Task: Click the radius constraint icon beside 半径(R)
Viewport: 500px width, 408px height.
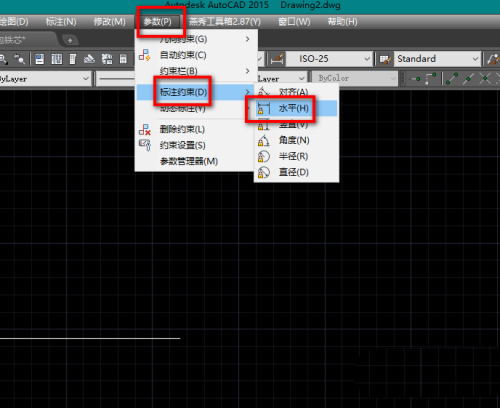Action: (264, 156)
